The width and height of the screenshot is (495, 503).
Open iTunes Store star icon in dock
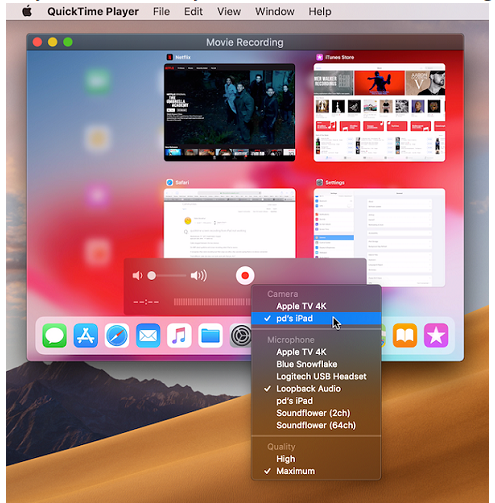pyautogui.click(x=436, y=336)
